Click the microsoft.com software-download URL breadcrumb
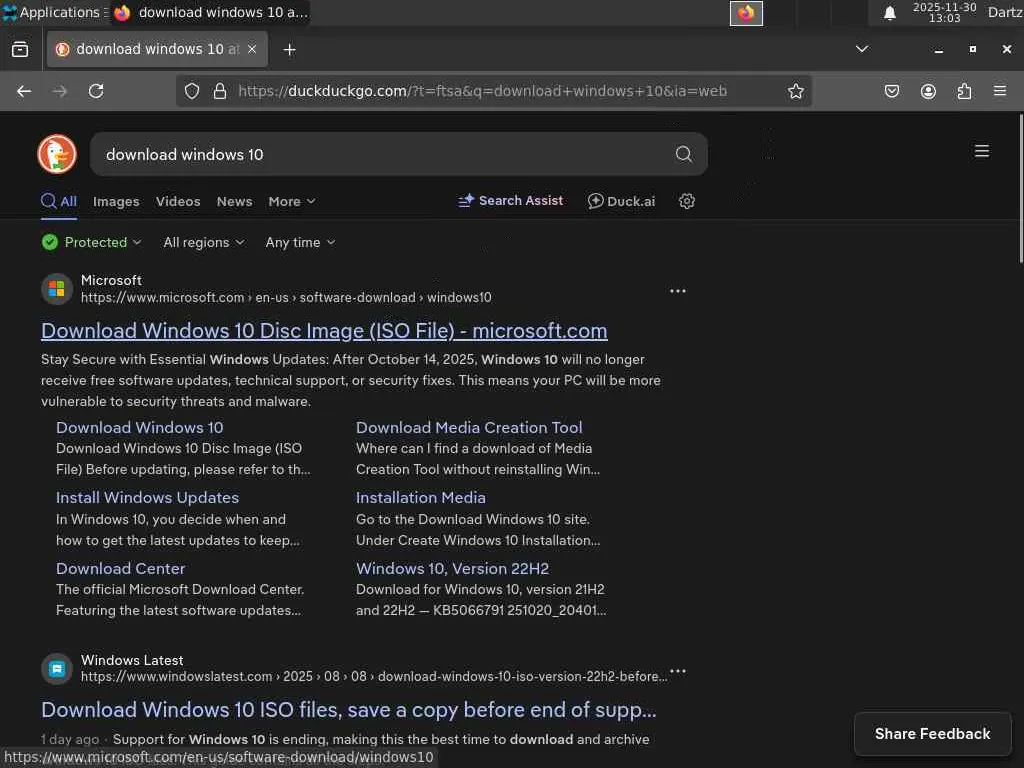 pos(286,298)
